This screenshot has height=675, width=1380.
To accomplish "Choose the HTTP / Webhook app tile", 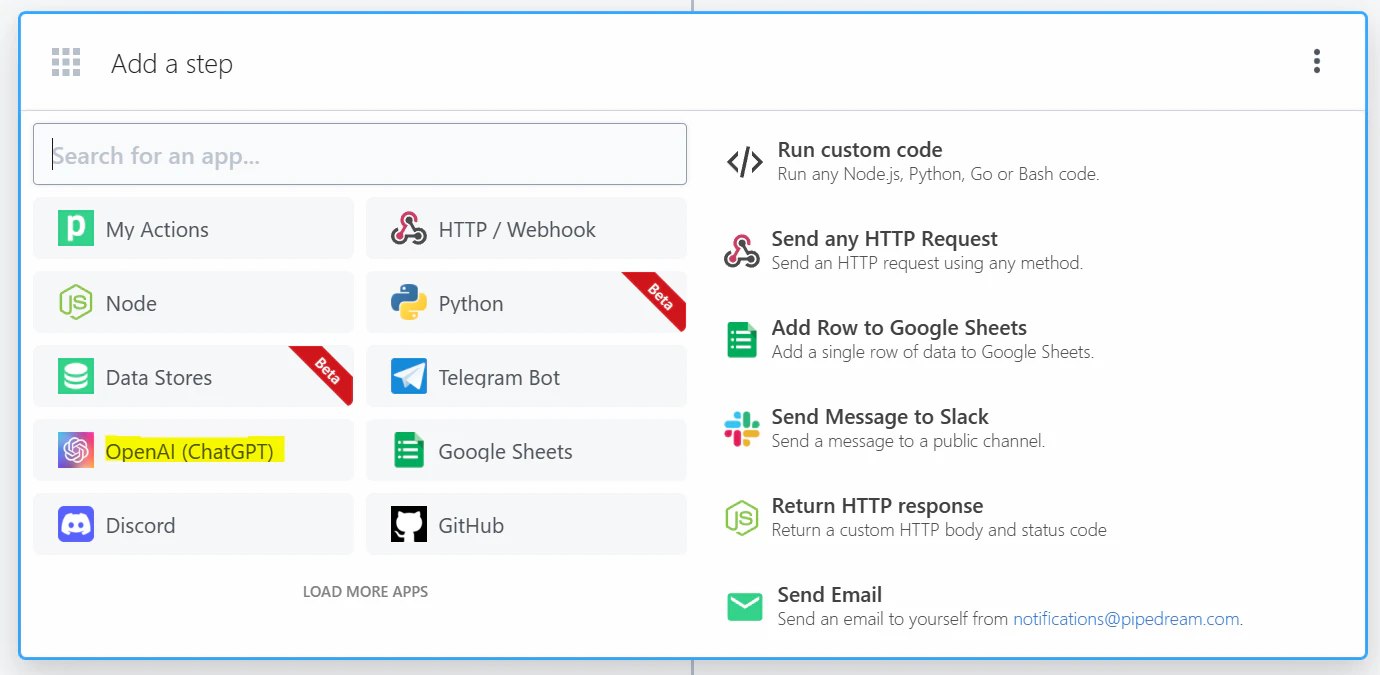I will (526, 229).
